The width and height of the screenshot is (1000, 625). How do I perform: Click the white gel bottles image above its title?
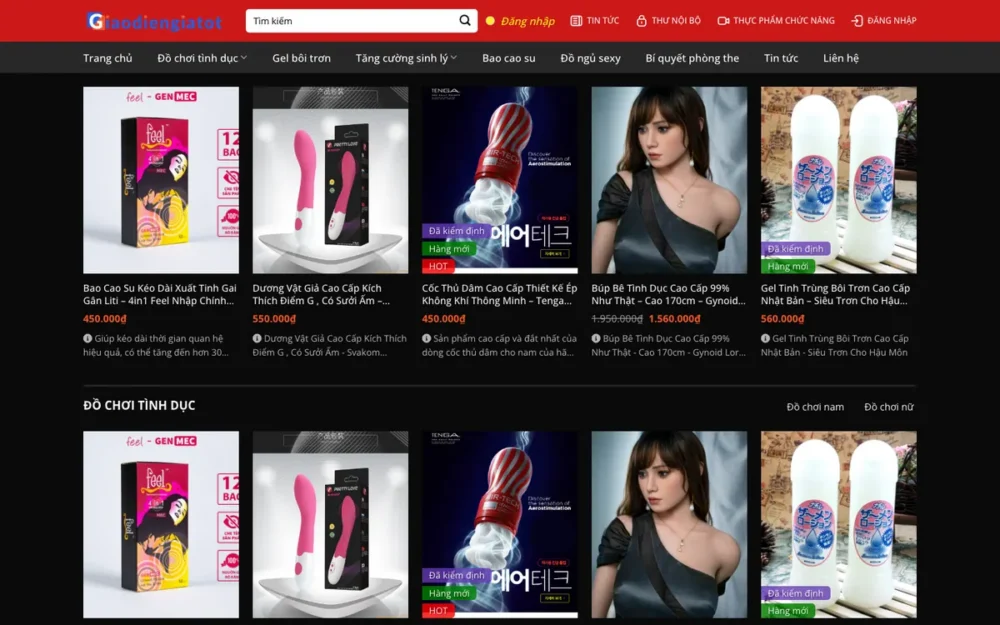coord(839,180)
